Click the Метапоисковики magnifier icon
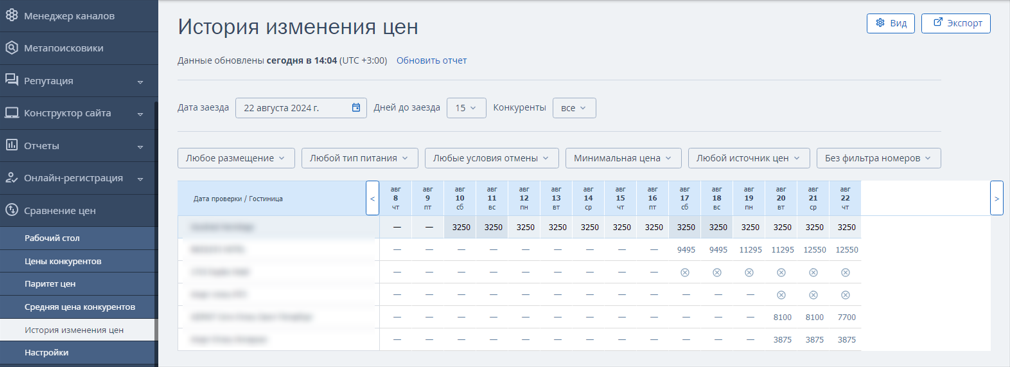 (12, 48)
